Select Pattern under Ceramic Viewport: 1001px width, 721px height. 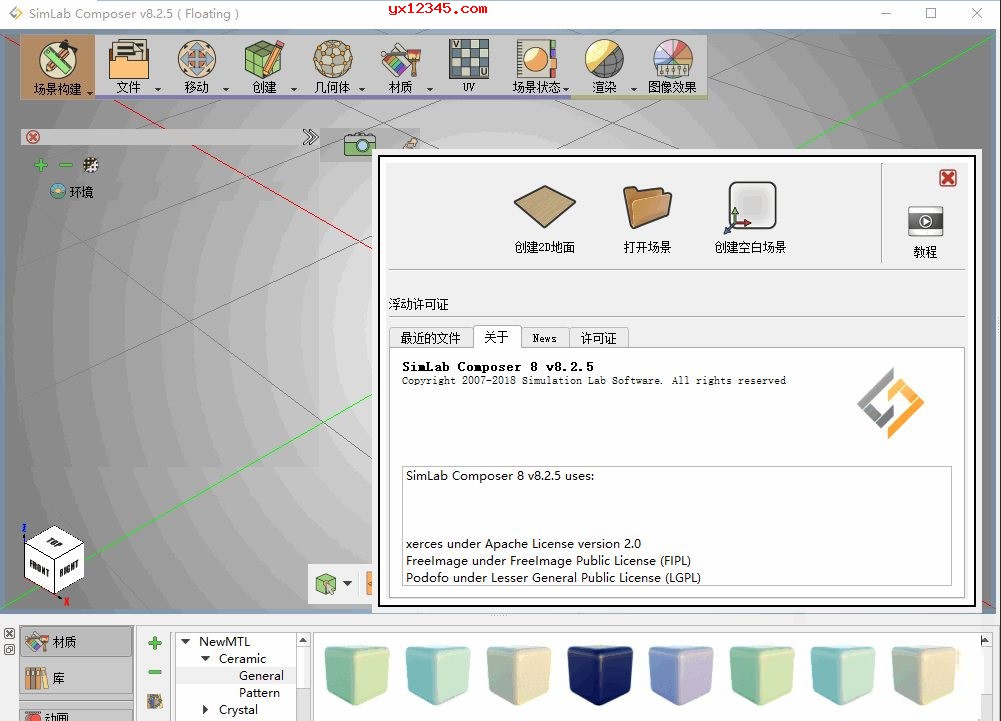259,693
